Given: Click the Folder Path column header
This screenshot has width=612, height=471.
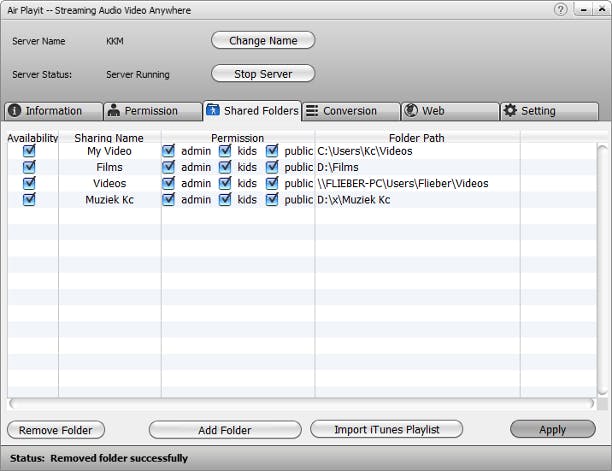Looking at the screenshot, I should (416, 138).
